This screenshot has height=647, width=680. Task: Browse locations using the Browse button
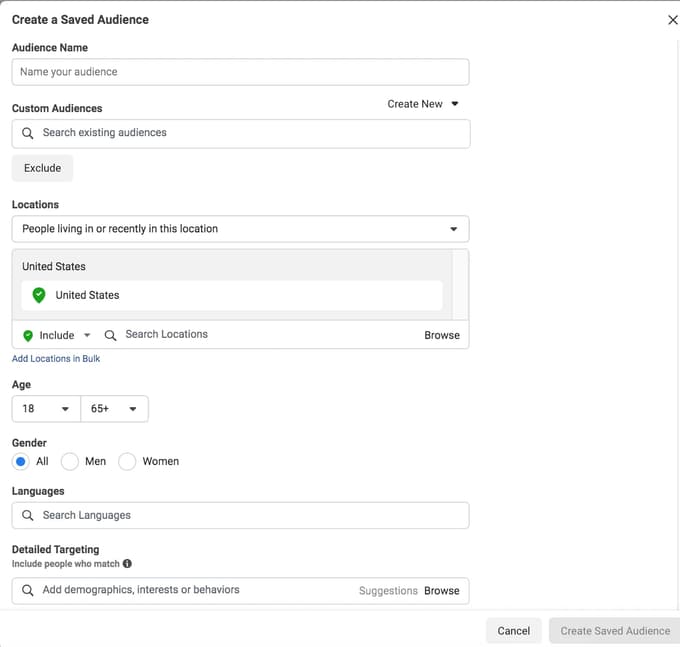pyautogui.click(x=442, y=335)
